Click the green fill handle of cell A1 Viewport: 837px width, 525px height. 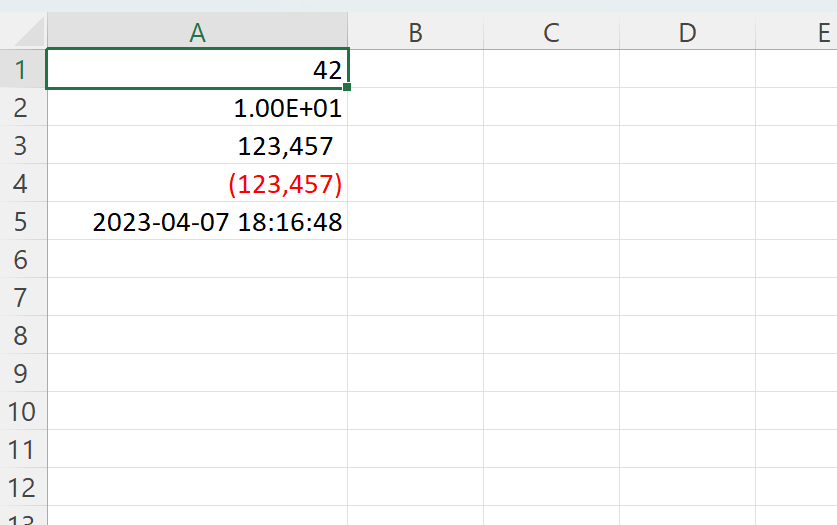tap(346, 88)
